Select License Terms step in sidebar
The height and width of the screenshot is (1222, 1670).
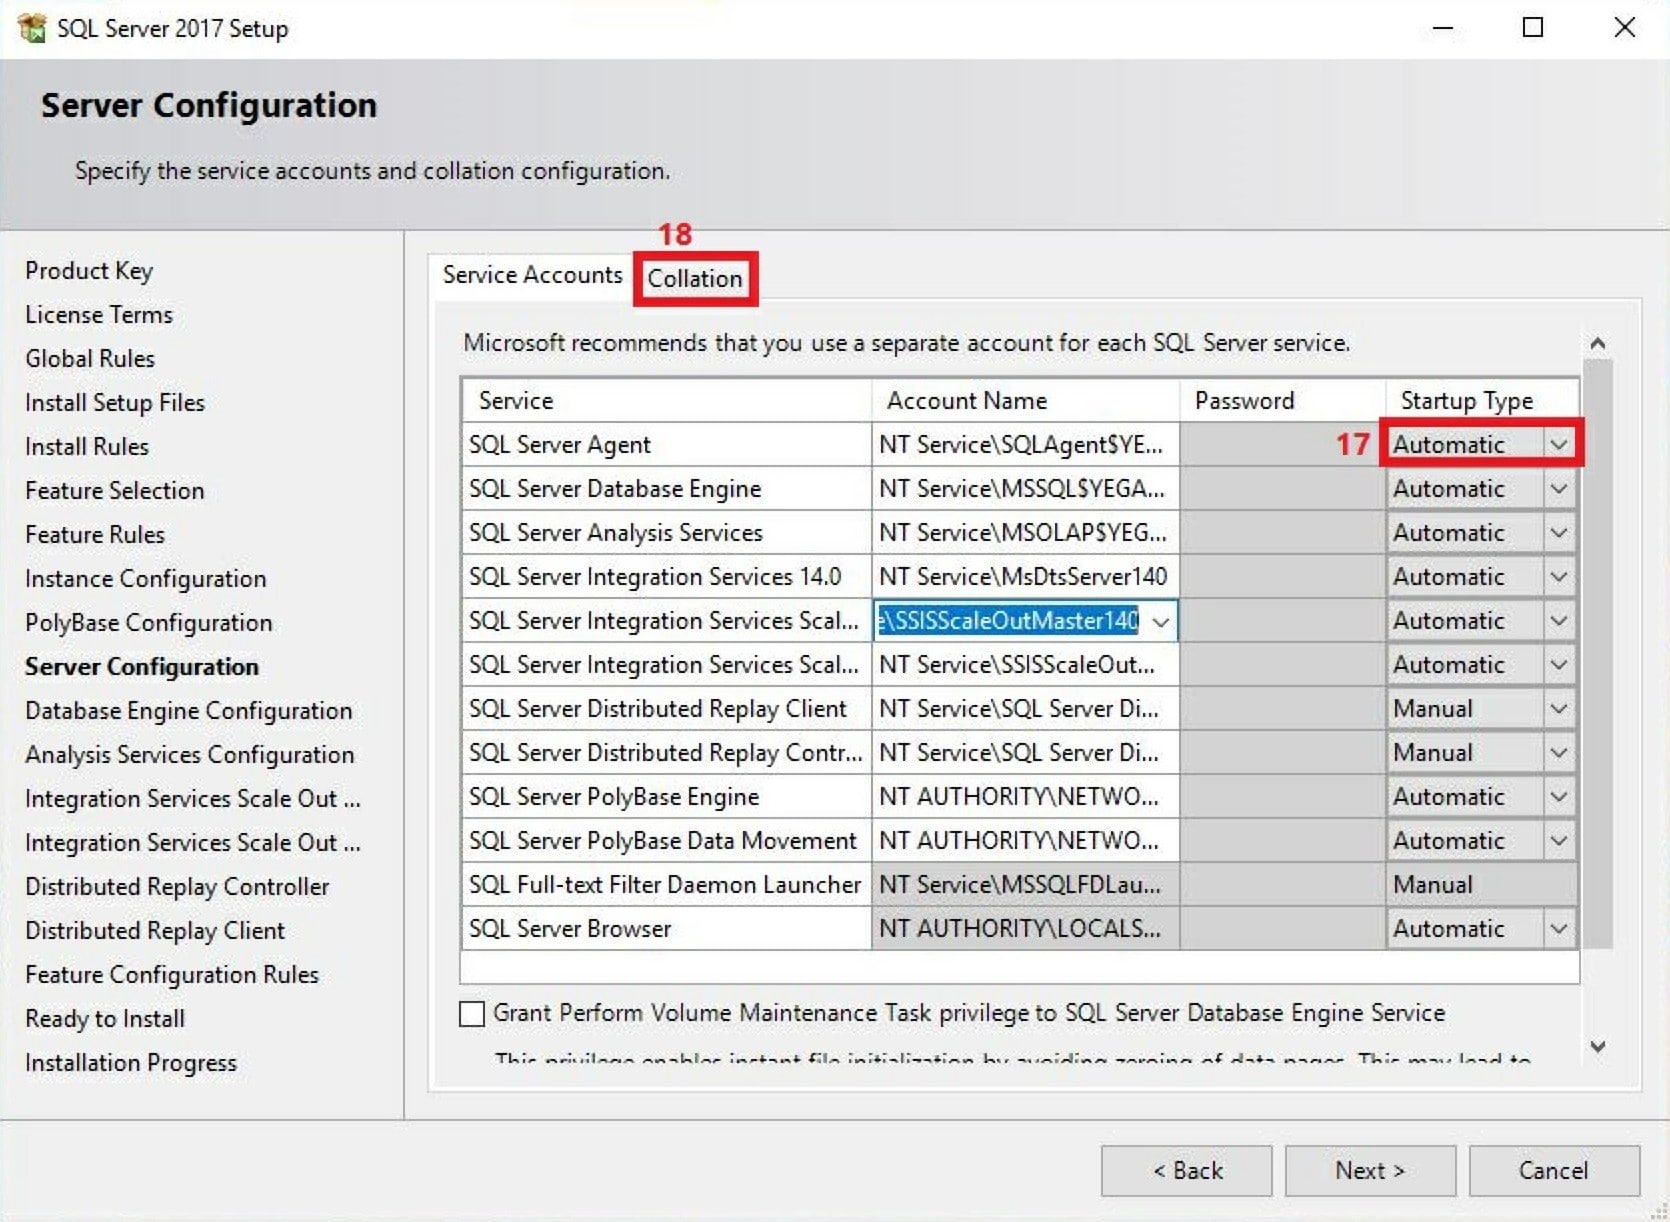tap(99, 315)
